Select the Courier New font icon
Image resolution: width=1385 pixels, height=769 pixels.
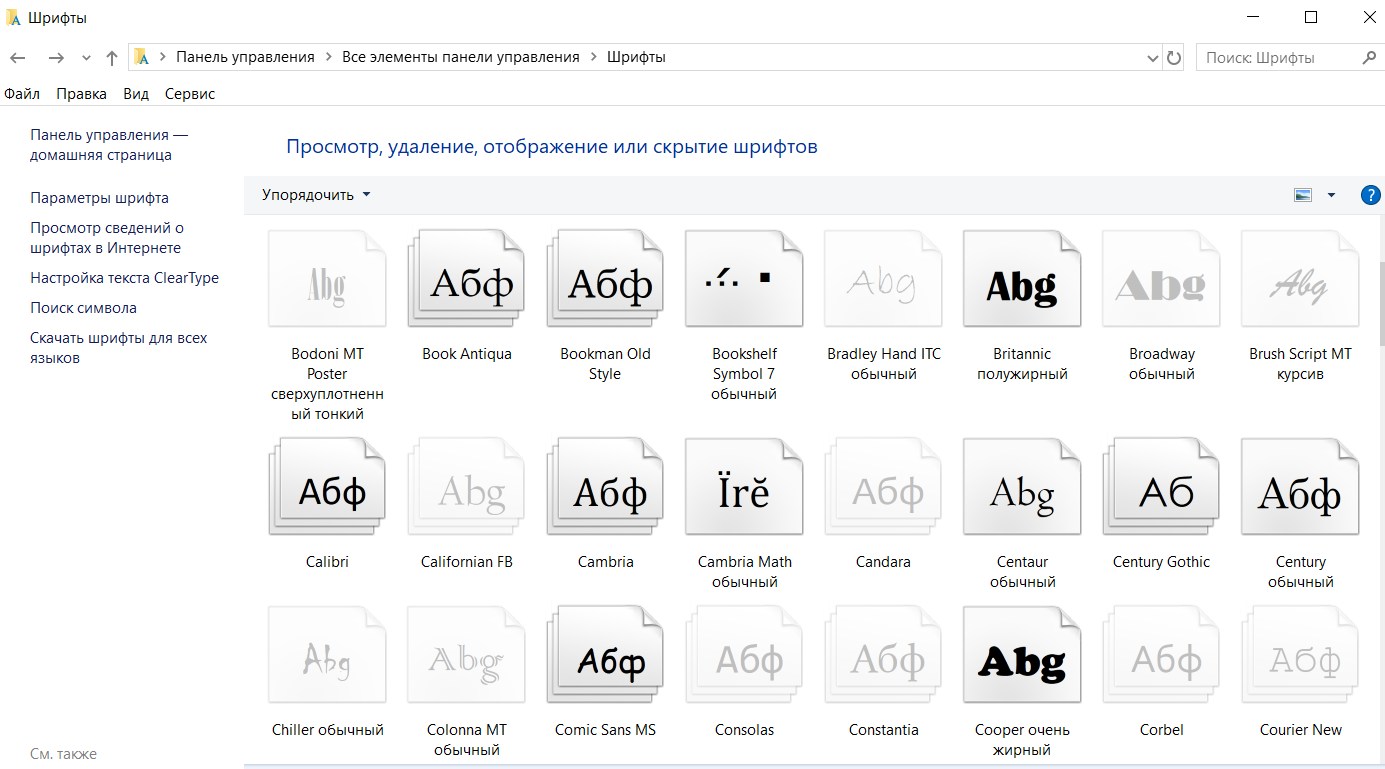[x=1300, y=655]
